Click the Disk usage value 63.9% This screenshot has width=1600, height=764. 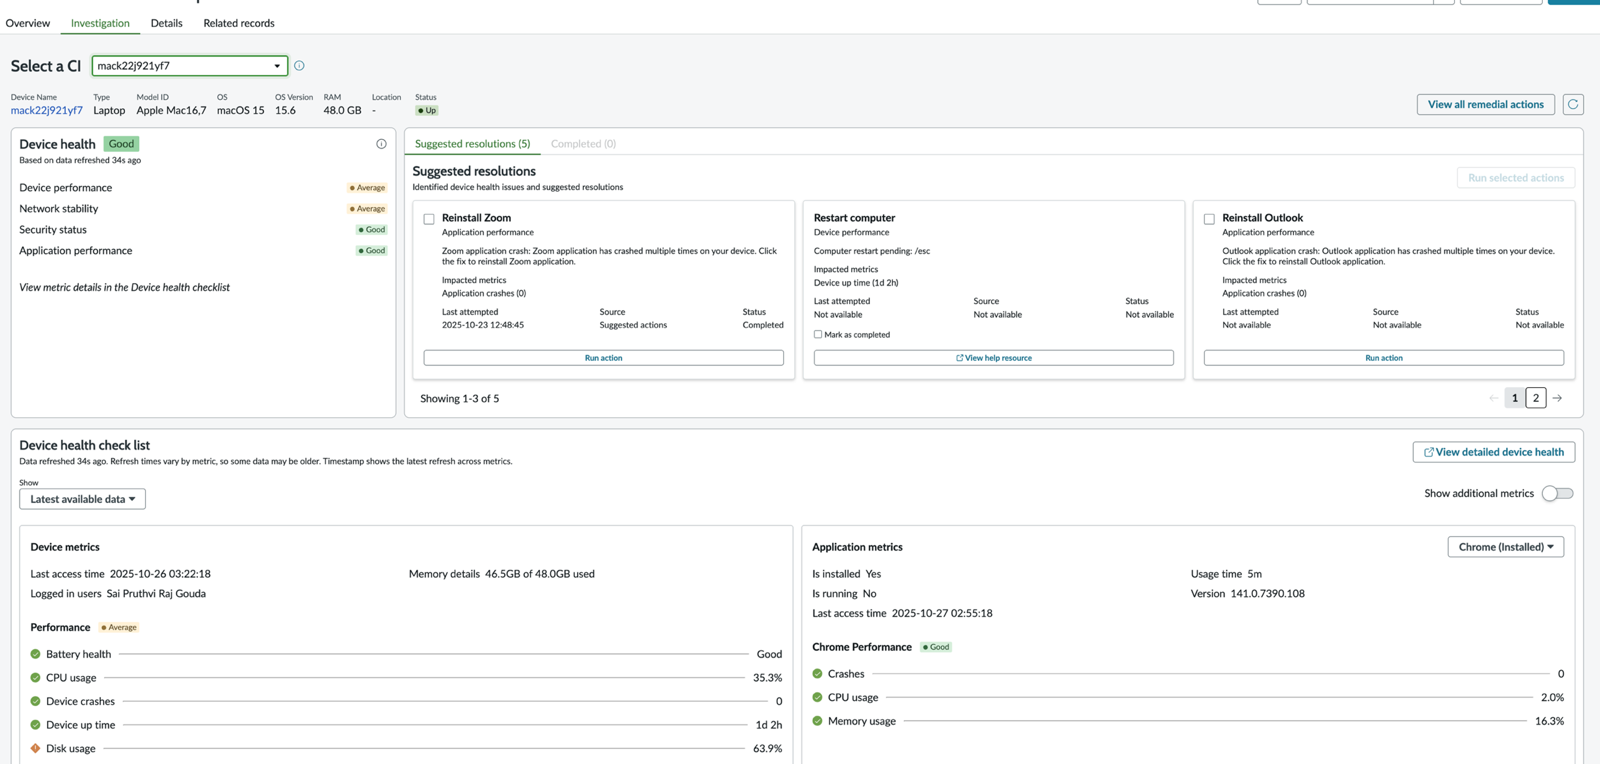point(767,748)
